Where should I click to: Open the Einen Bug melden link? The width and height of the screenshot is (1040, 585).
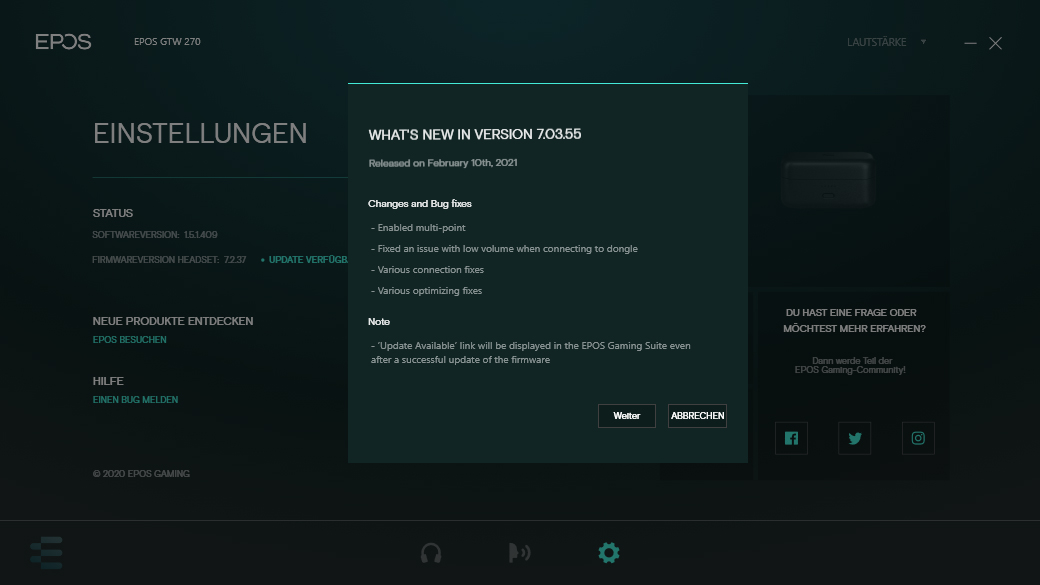coord(135,400)
